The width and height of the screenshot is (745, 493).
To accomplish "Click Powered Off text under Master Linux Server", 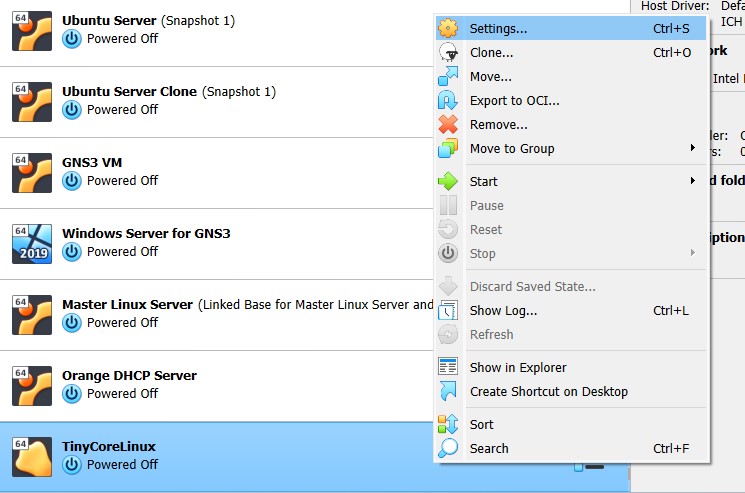I will point(123,322).
